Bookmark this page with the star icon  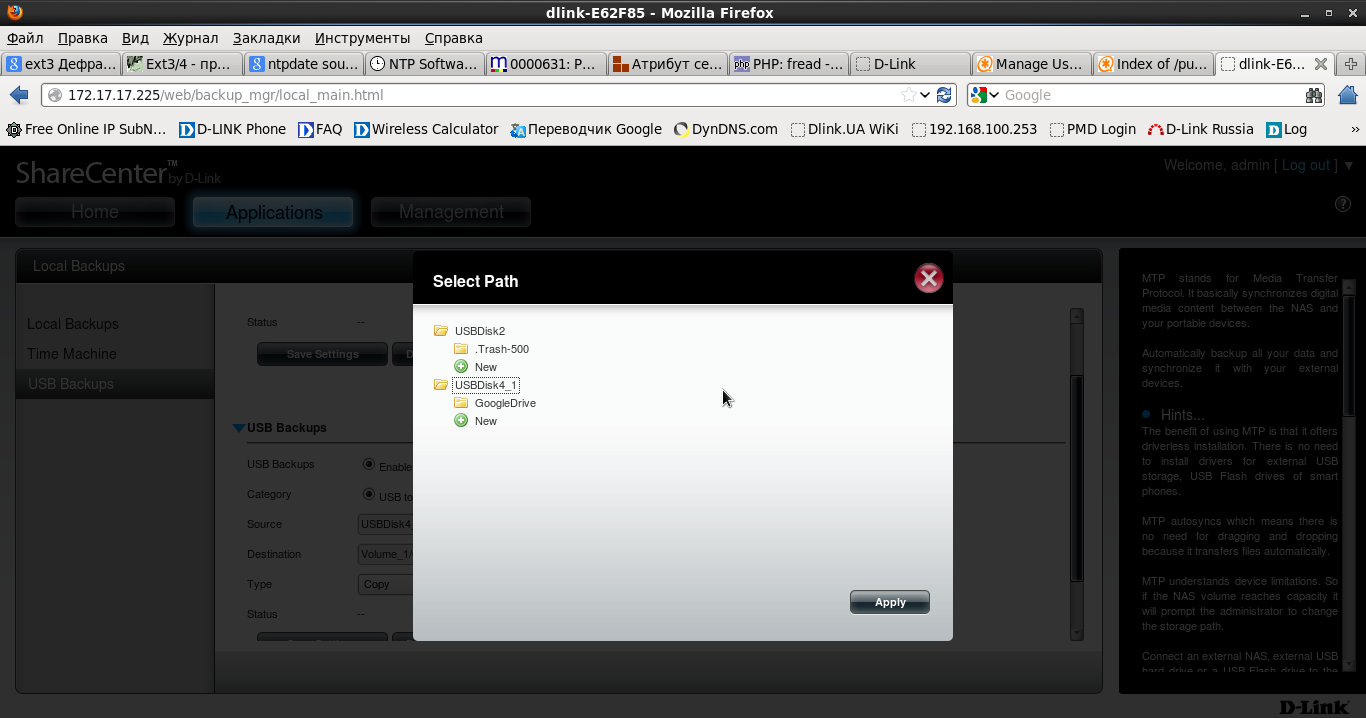pos(908,95)
